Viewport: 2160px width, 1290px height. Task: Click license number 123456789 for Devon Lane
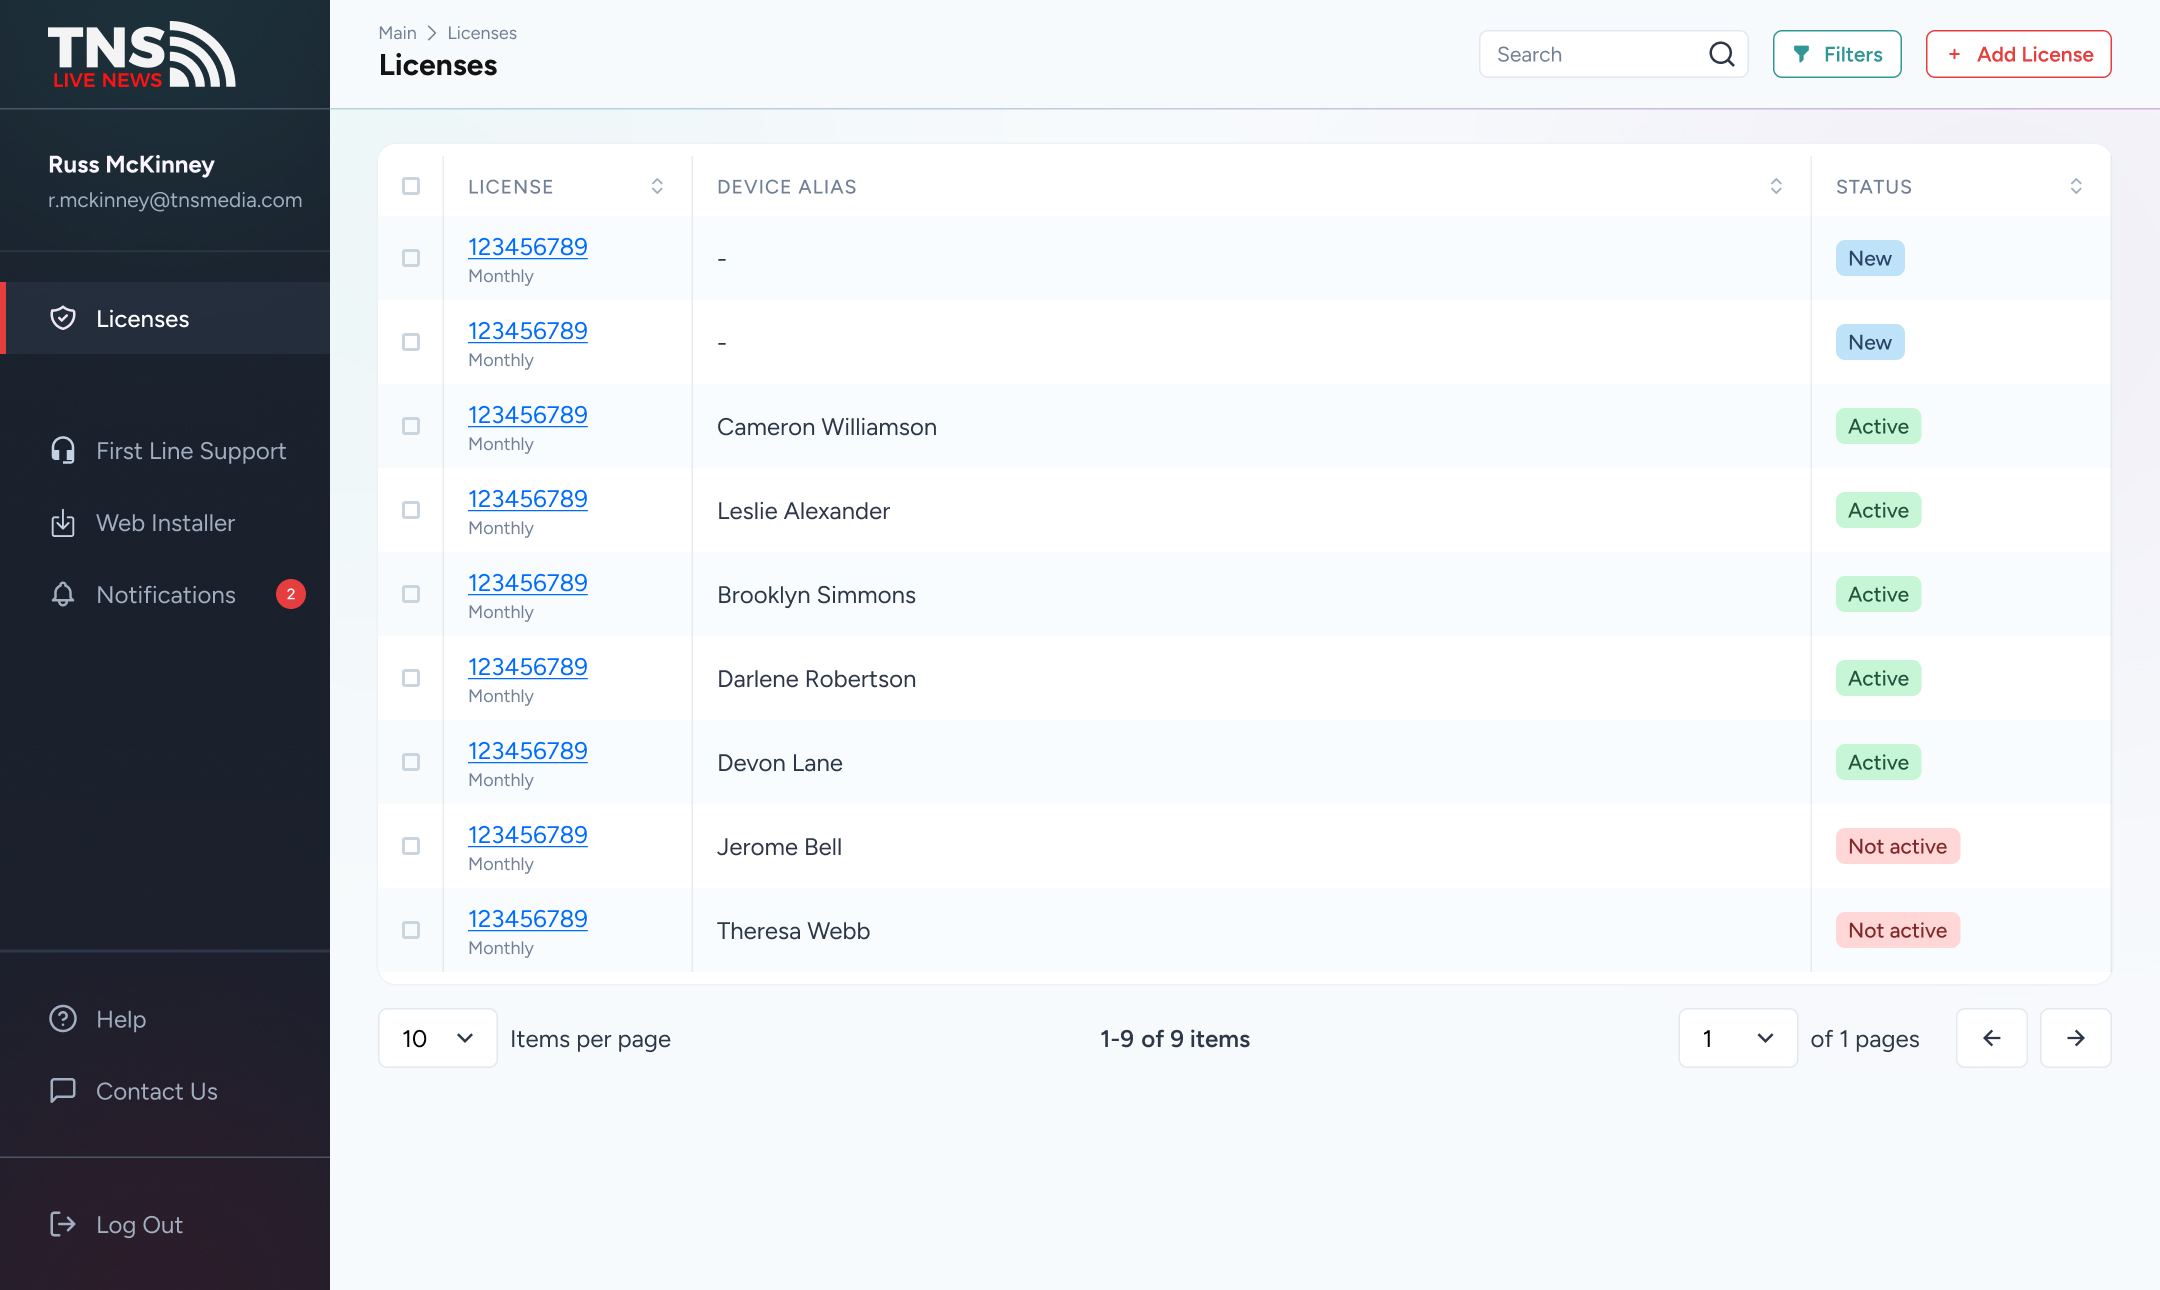(x=528, y=749)
